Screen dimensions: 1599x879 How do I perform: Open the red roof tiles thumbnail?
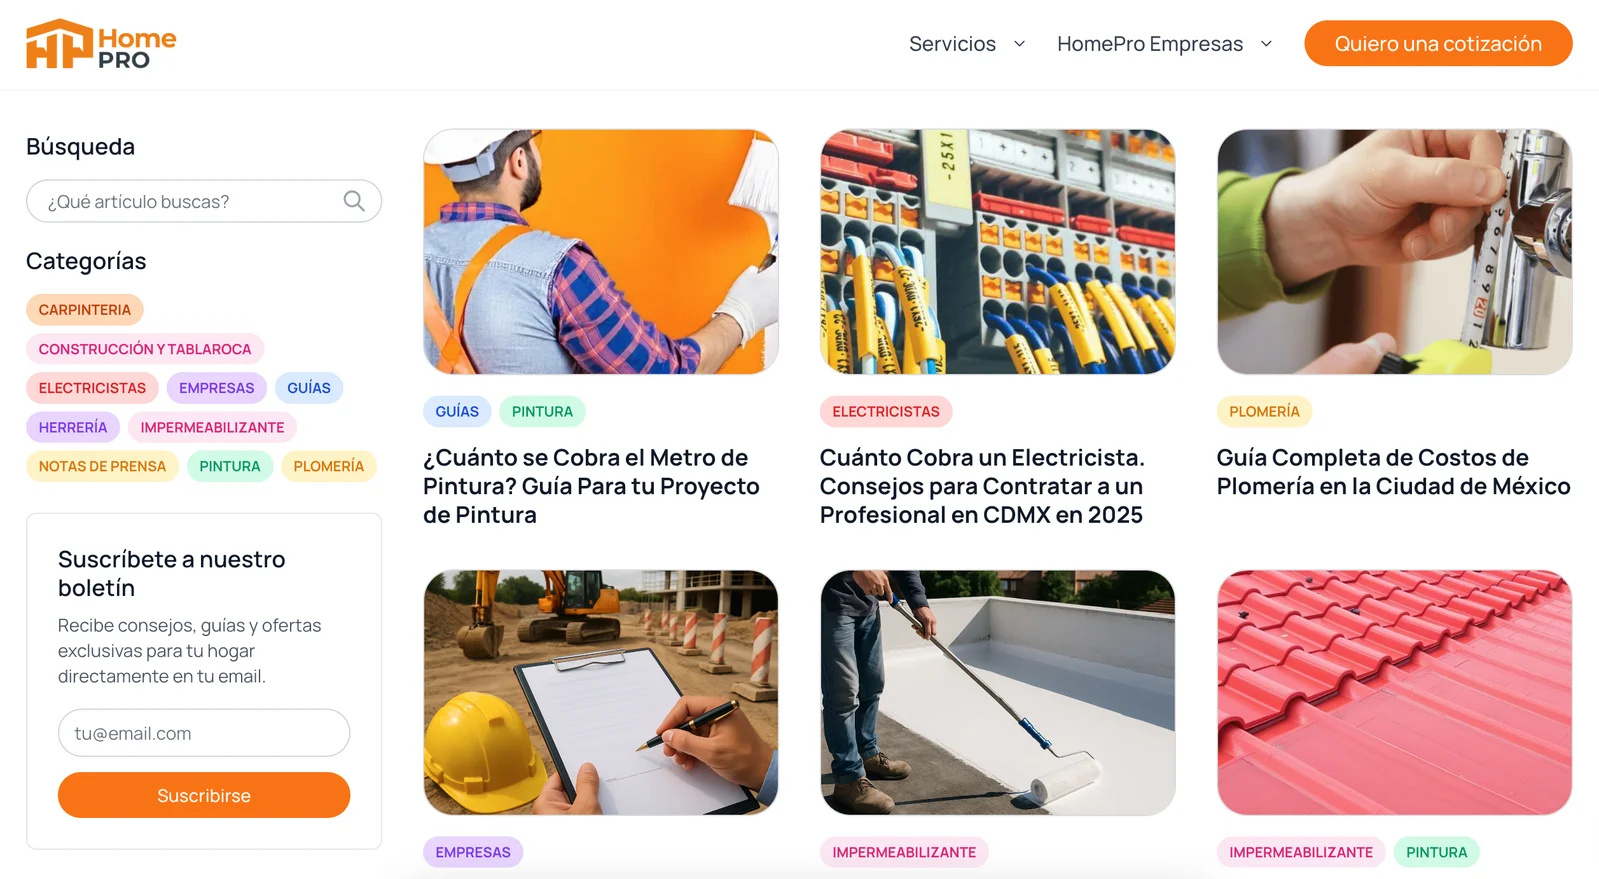(1395, 693)
